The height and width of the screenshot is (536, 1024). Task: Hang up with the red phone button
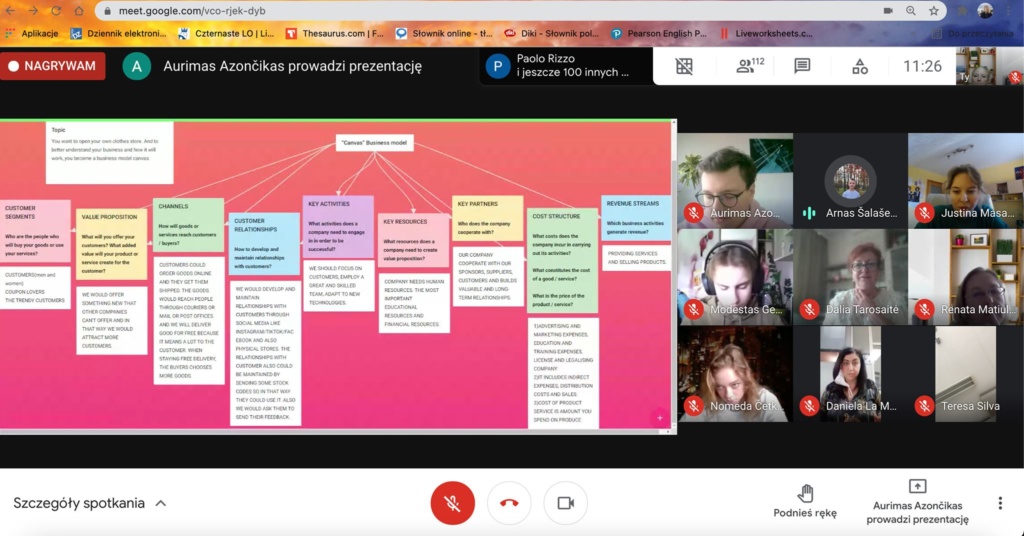[509, 503]
